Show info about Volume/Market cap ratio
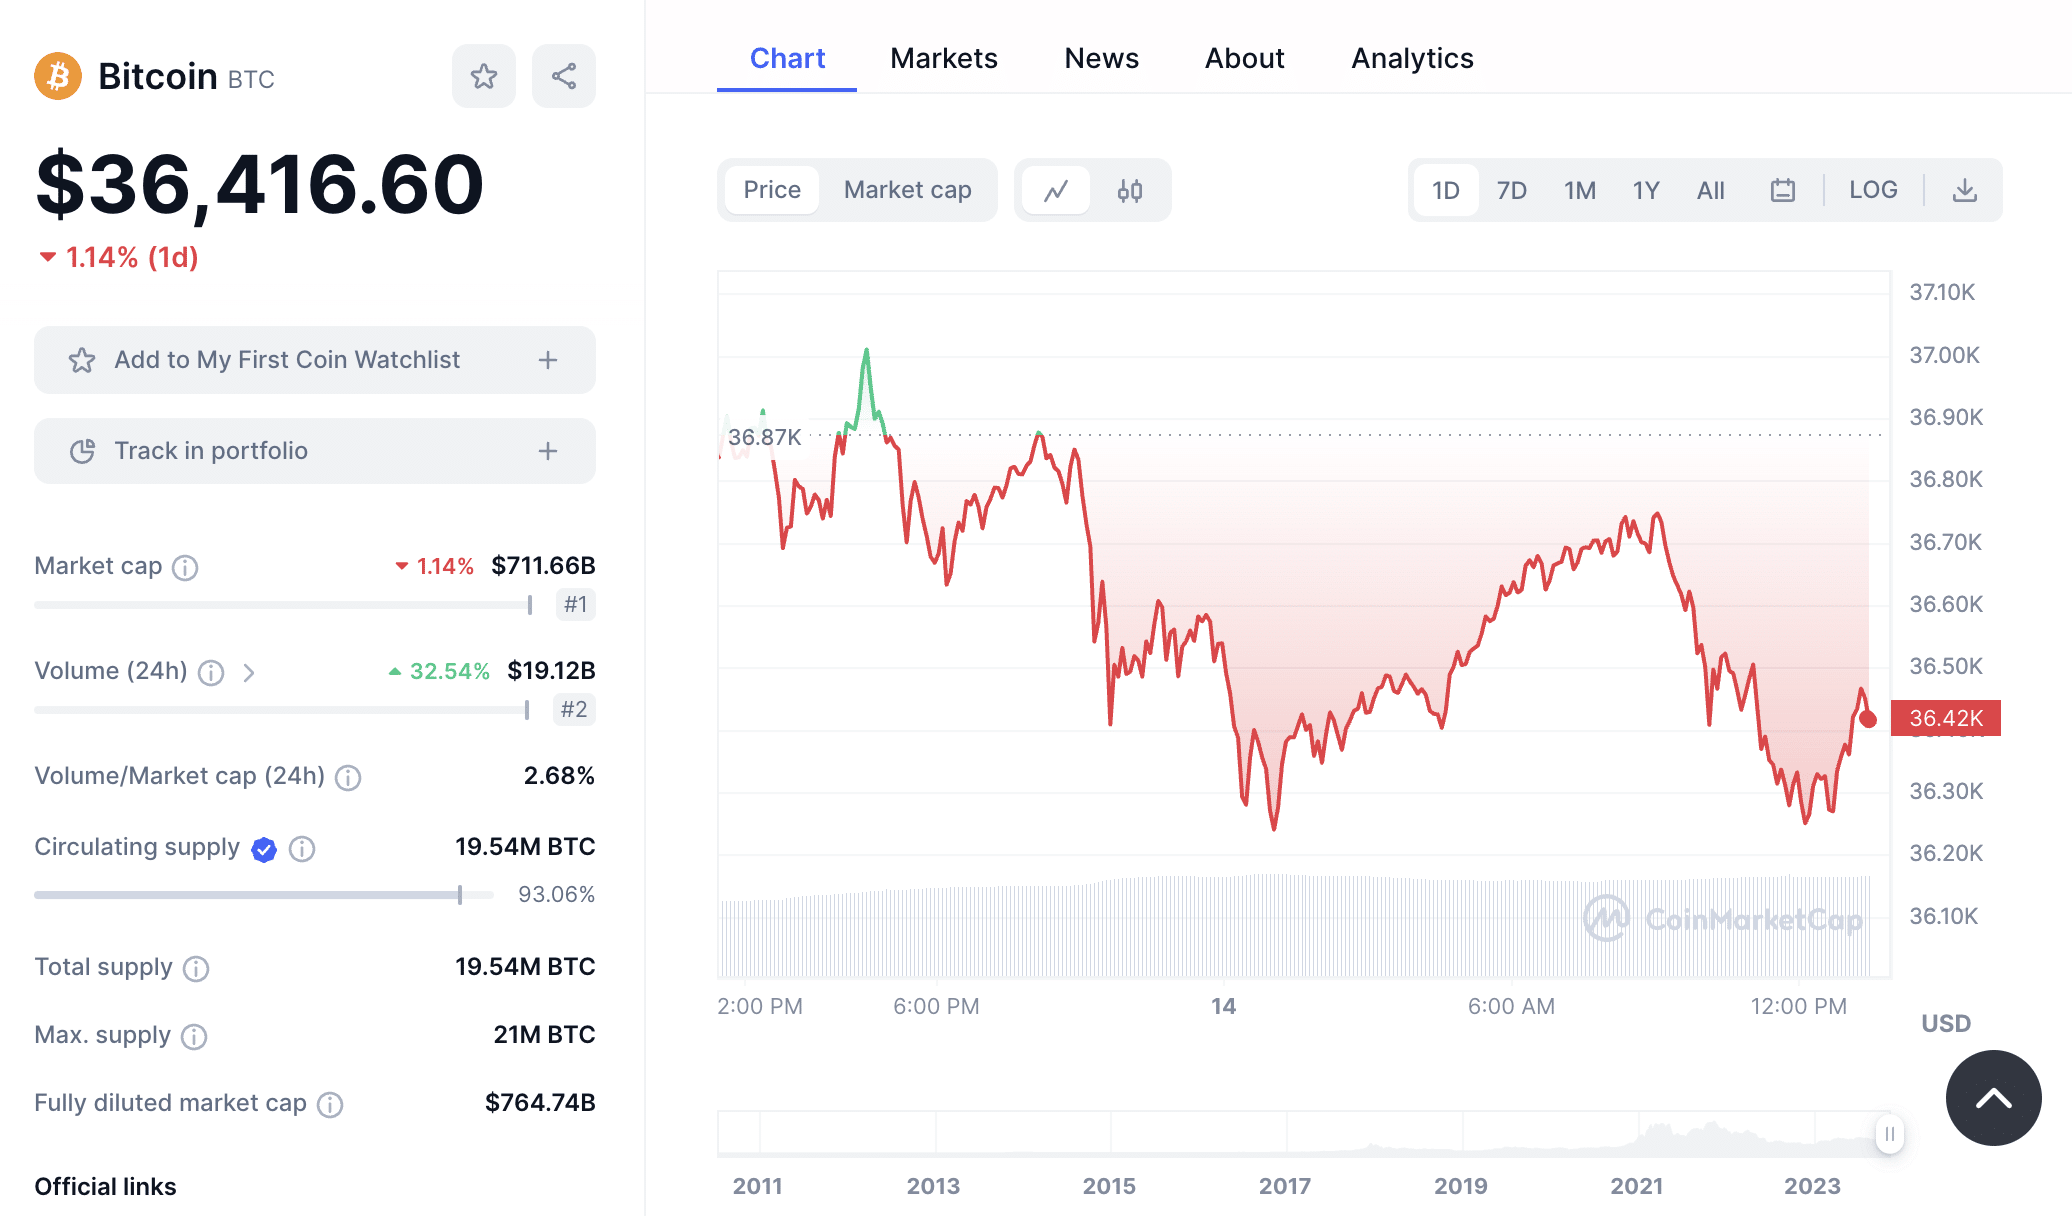This screenshot has width=2072, height=1216. (x=348, y=778)
